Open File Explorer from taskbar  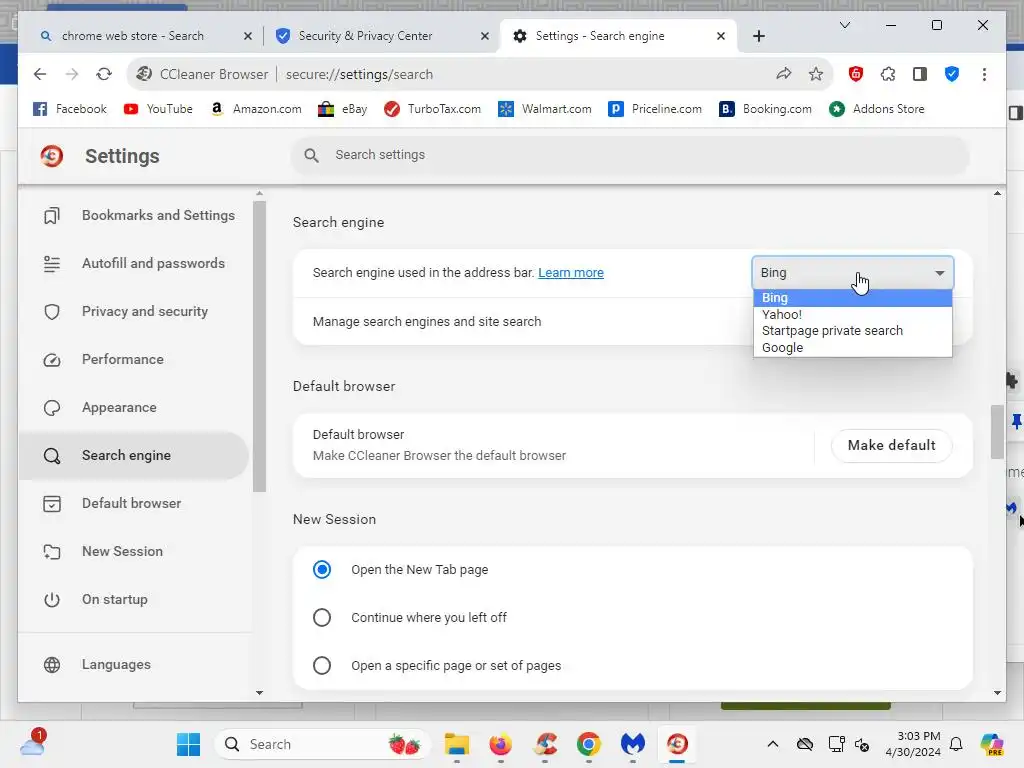[456, 744]
